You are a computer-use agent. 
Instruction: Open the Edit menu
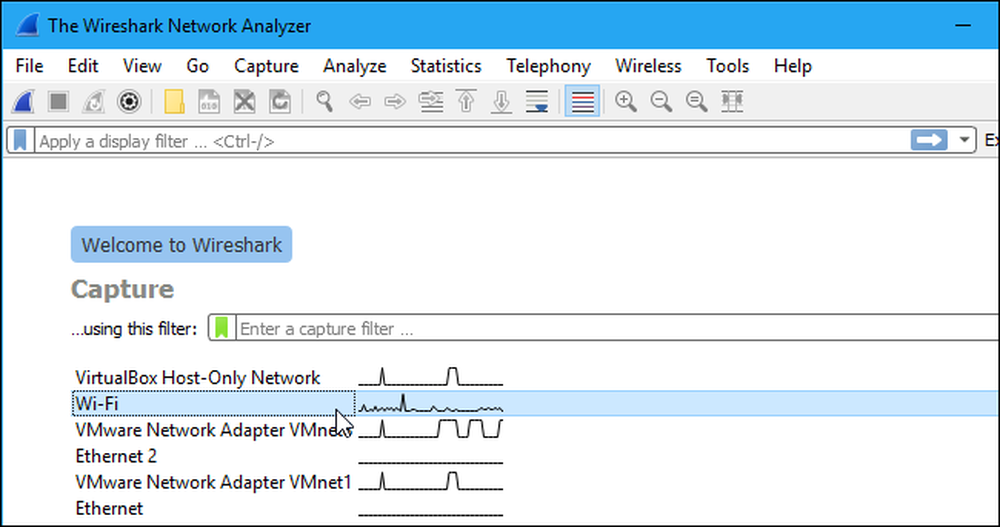click(x=83, y=66)
